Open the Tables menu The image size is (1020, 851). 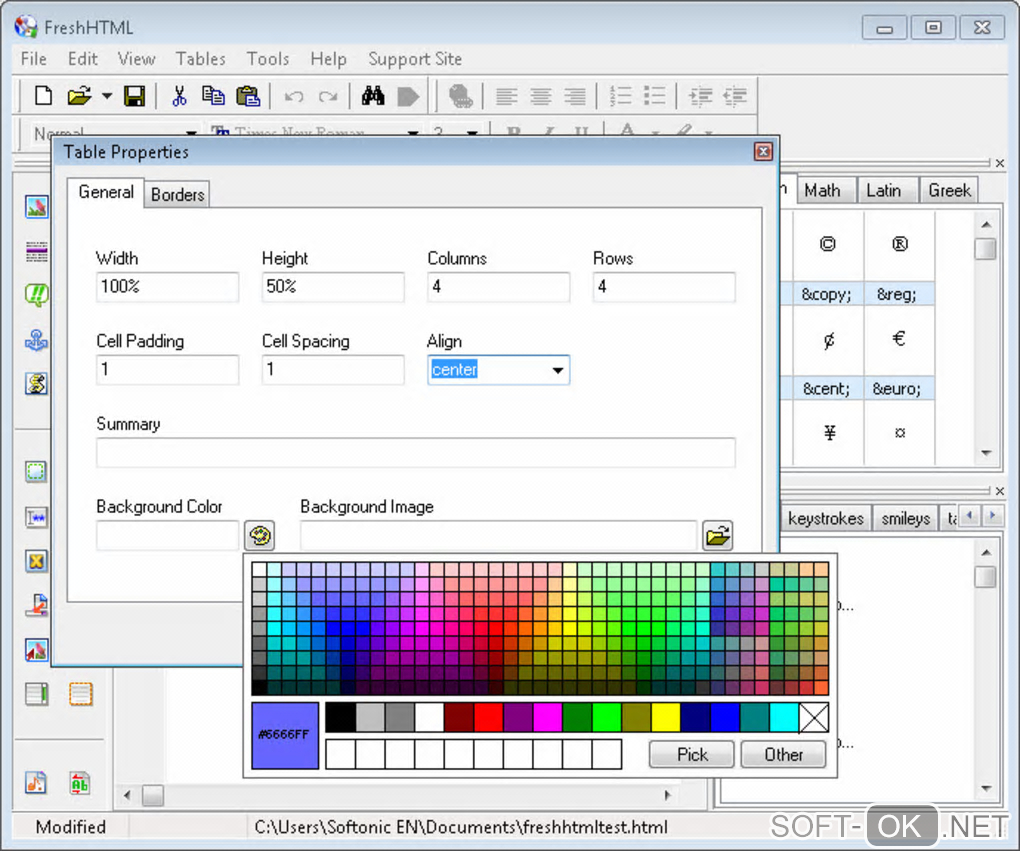click(x=200, y=59)
